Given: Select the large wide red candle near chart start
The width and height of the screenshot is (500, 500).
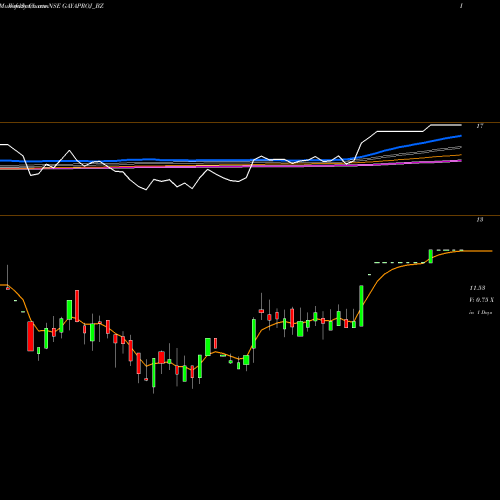Looking at the screenshot, I should 30,336.
